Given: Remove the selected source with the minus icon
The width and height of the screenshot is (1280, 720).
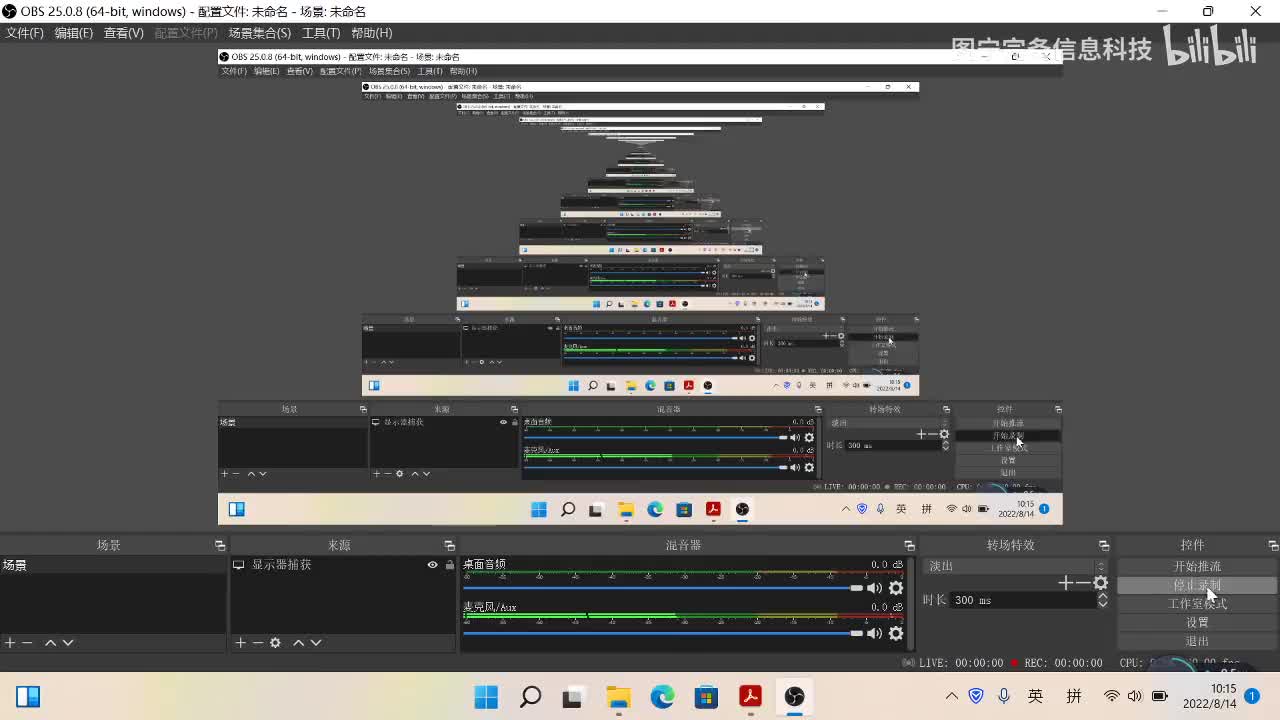Looking at the screenshot, I should [257, 643].
